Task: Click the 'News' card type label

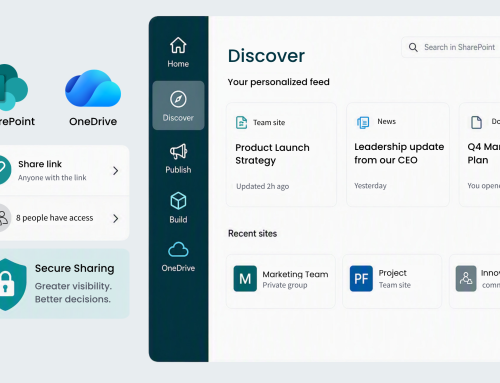Action: (387, 122)
